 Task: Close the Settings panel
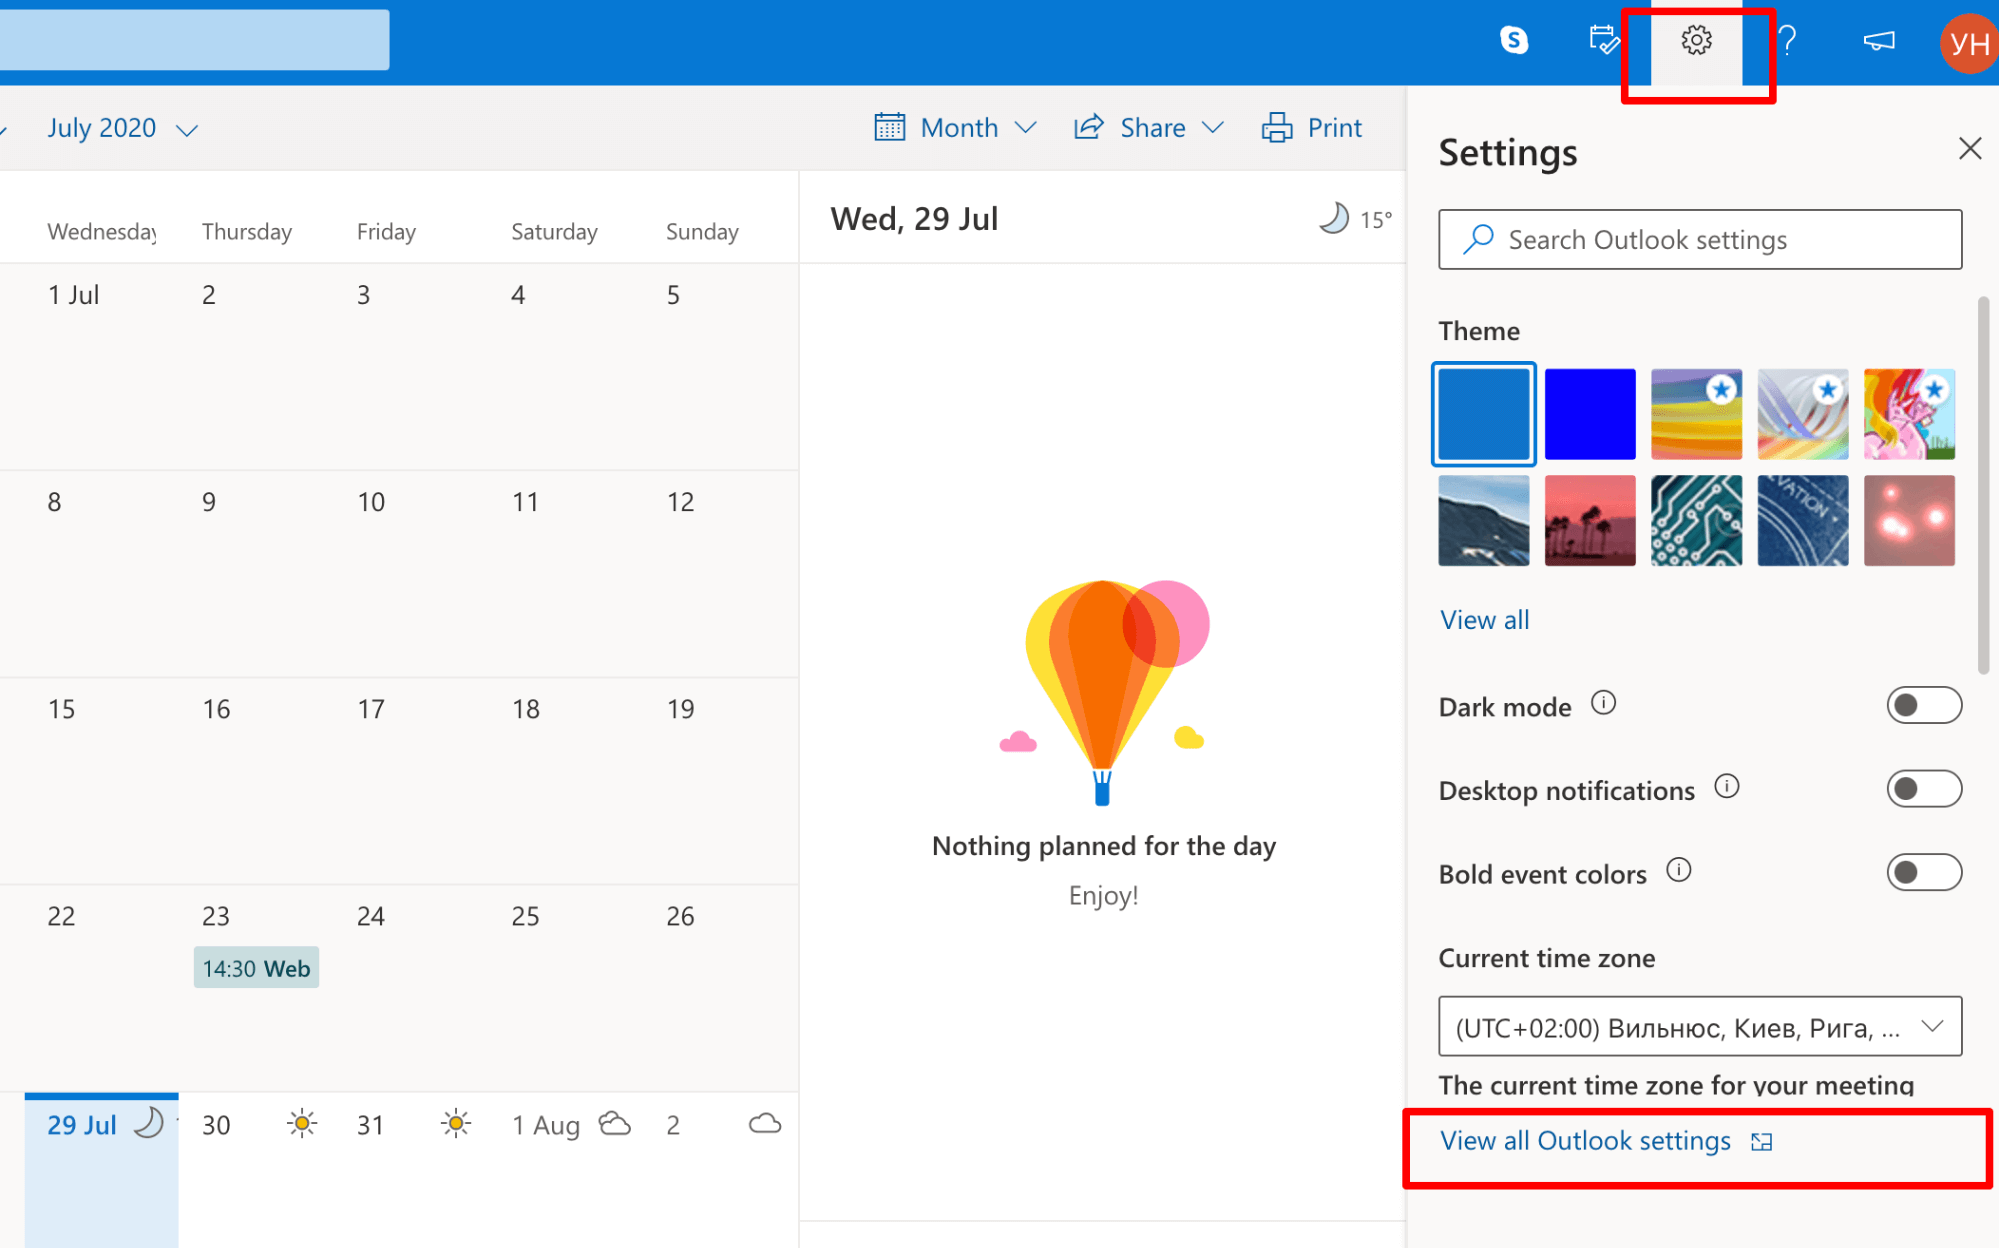(1968, 148)
